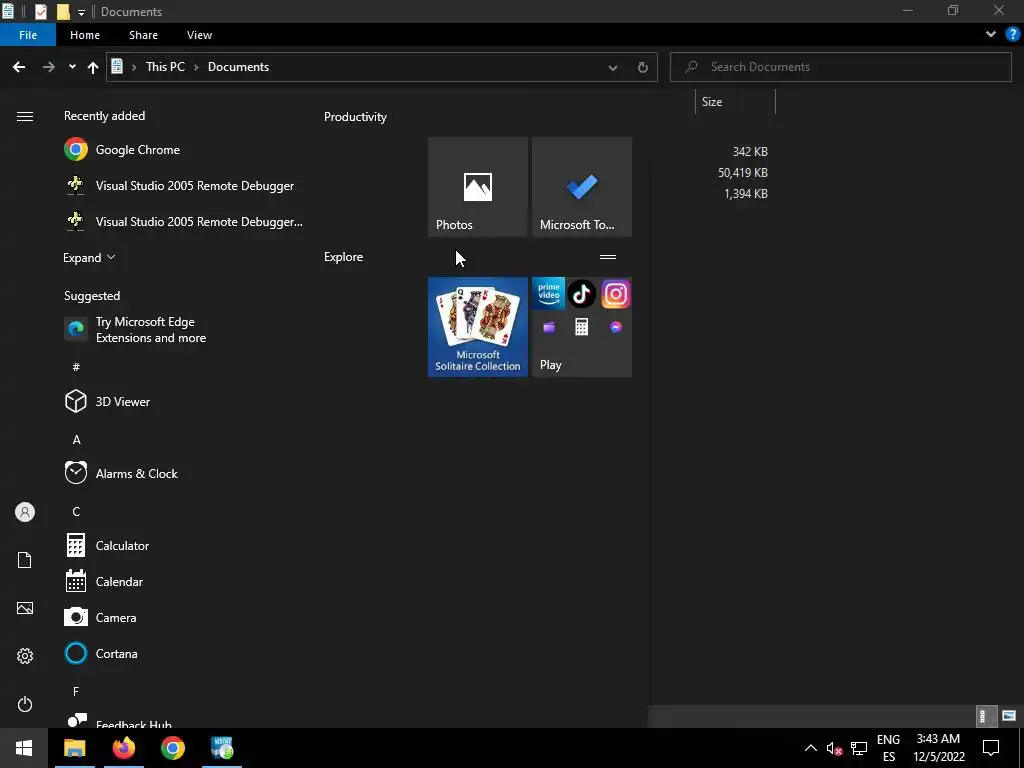Open the muted volume tray icon
The width and height of the screenshot is (1024, 768).
[834, 748]
